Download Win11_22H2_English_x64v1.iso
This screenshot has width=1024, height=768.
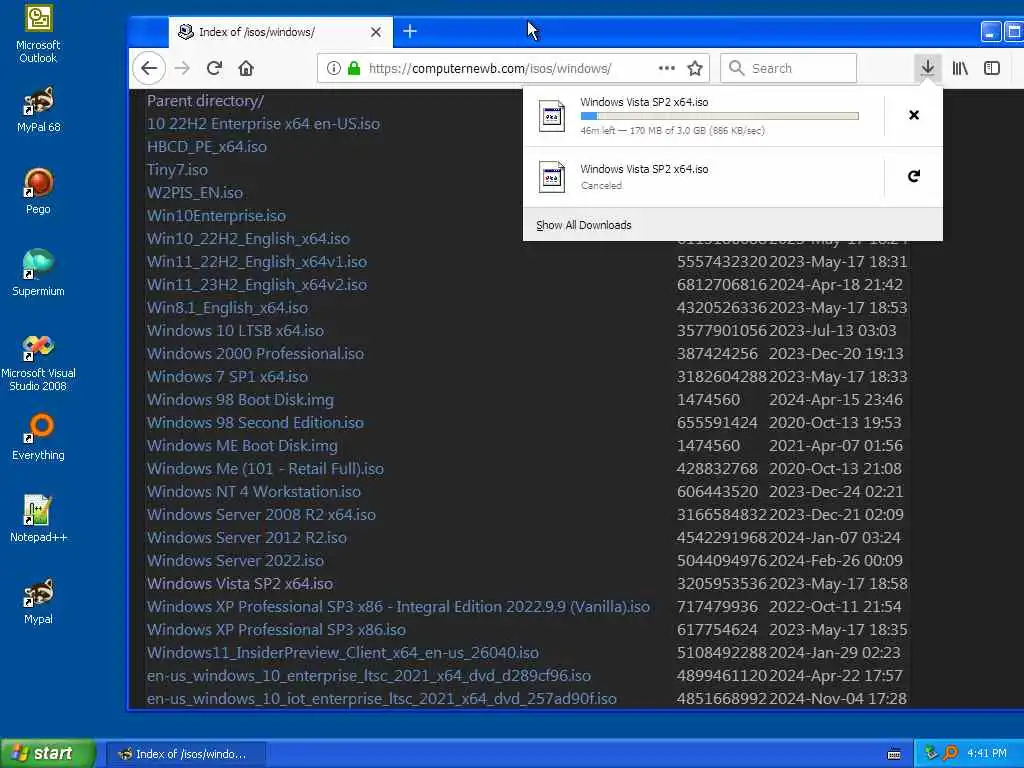257,261
